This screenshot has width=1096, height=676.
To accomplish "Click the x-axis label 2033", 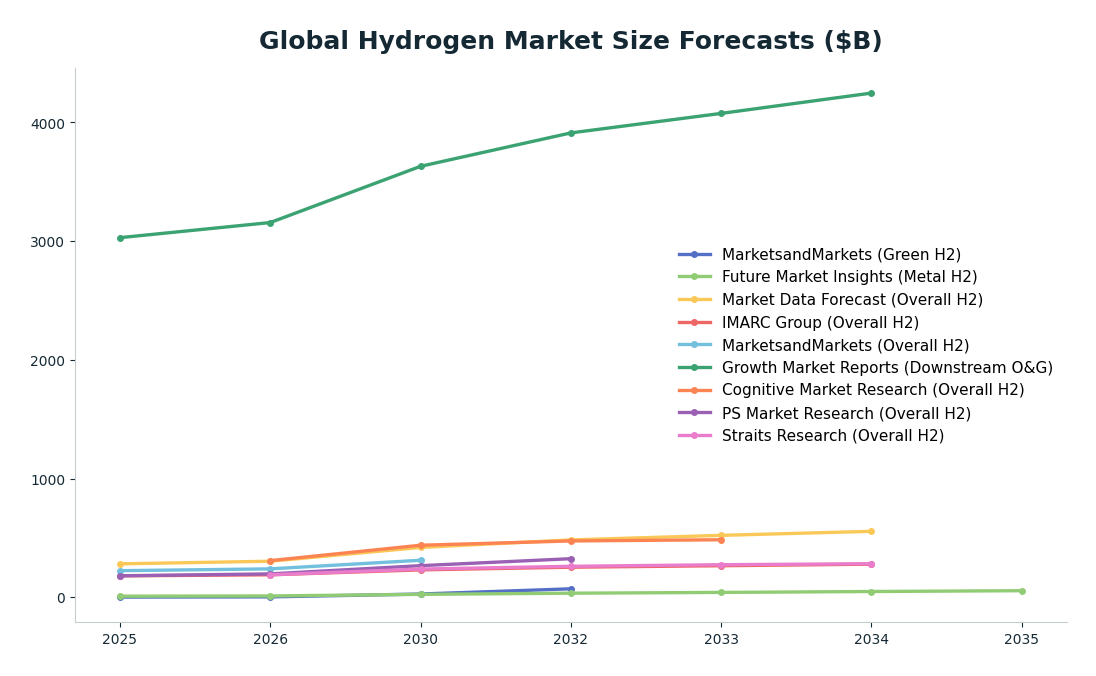I will click(x=721, y=640).
